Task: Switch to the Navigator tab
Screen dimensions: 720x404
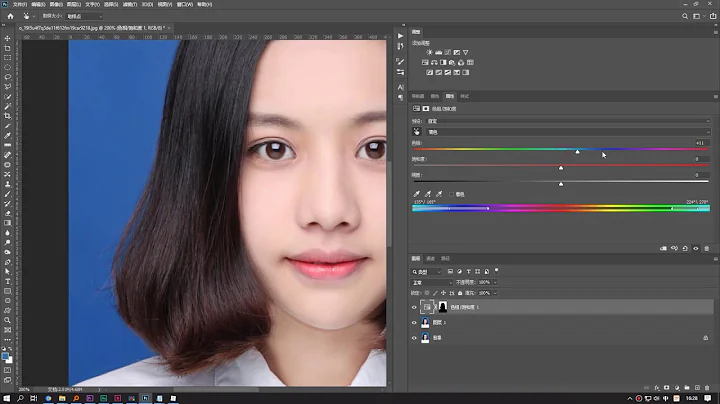Action: (x=418, y=96)
